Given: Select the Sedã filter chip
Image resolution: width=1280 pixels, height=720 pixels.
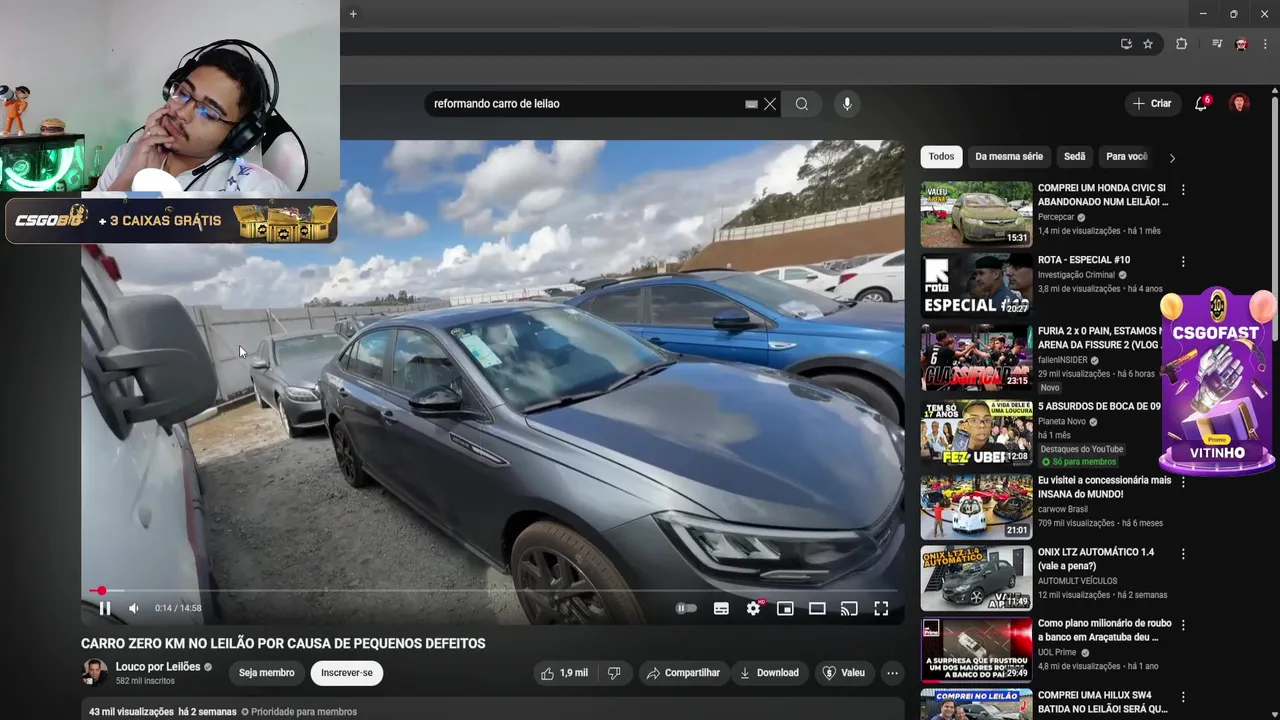Looking at the screenshot, I should 1075,157.
